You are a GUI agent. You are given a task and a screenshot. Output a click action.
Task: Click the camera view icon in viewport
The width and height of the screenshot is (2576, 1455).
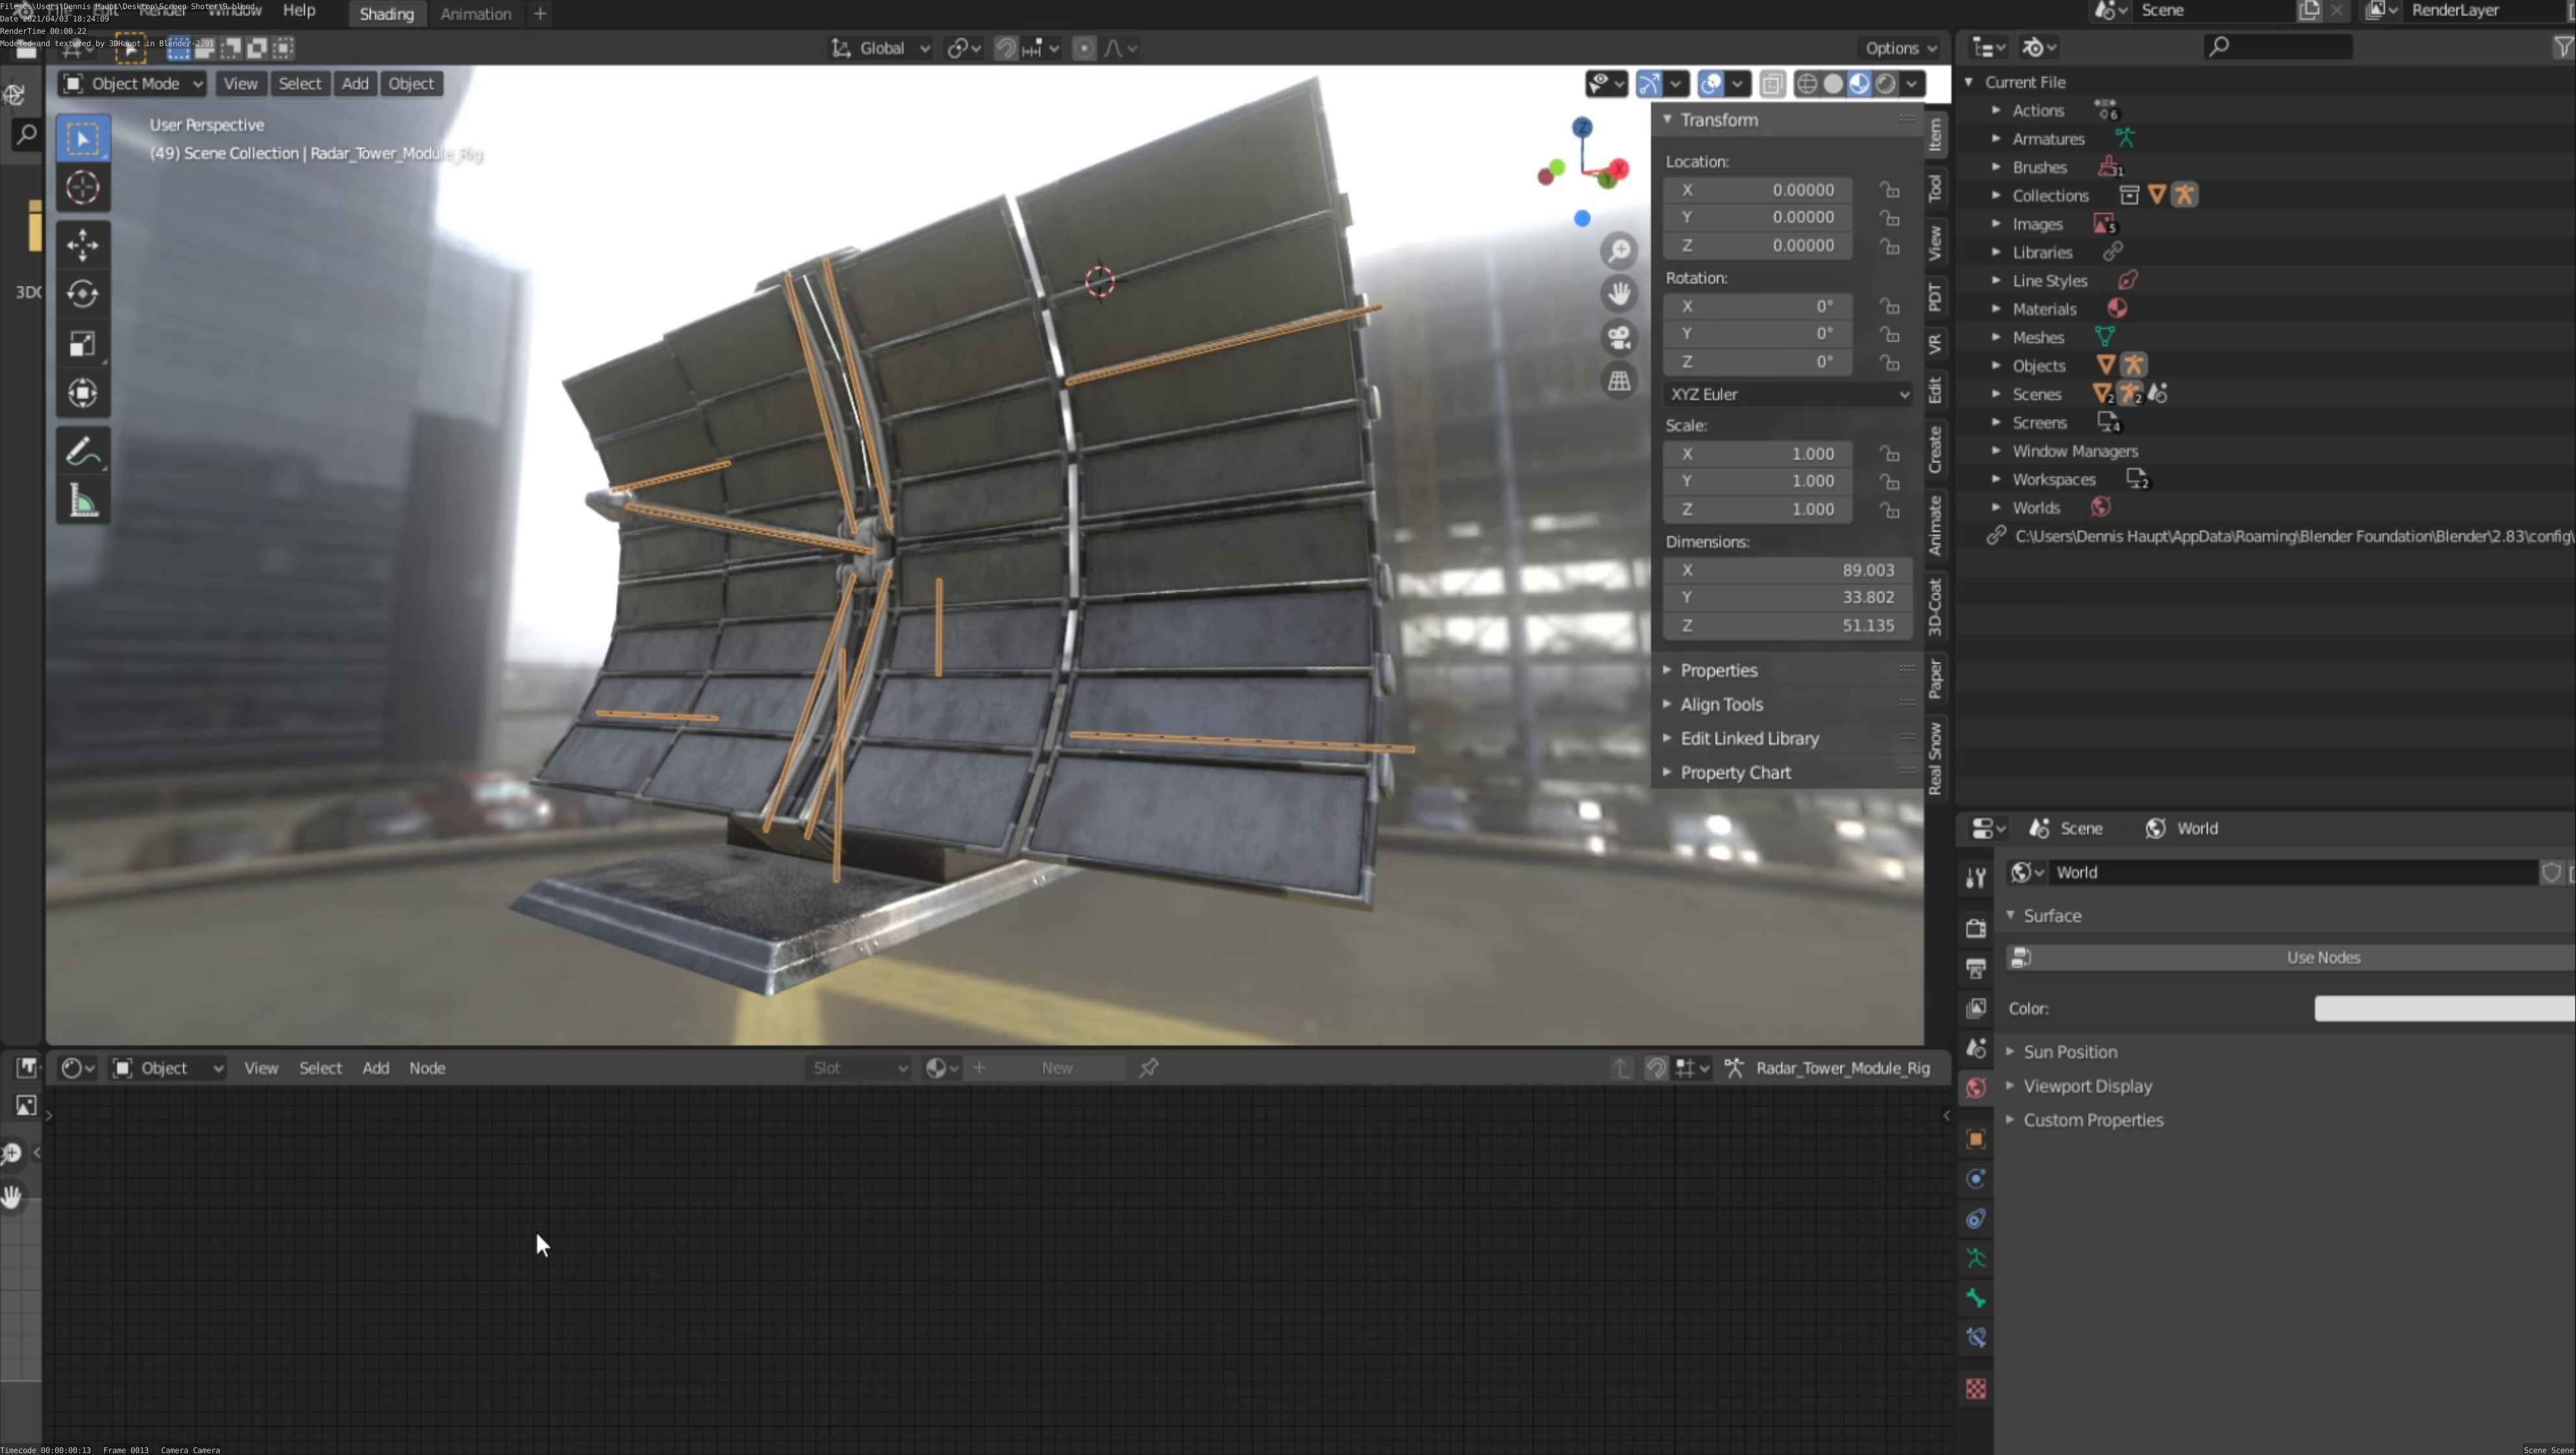pyautogui.click(x=1619, y=337)
